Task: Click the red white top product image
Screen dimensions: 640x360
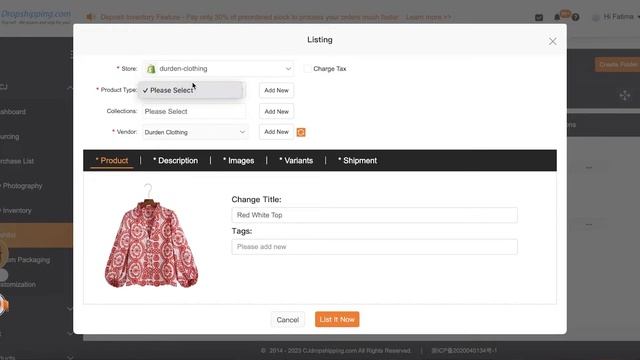Action: [151, 236]
